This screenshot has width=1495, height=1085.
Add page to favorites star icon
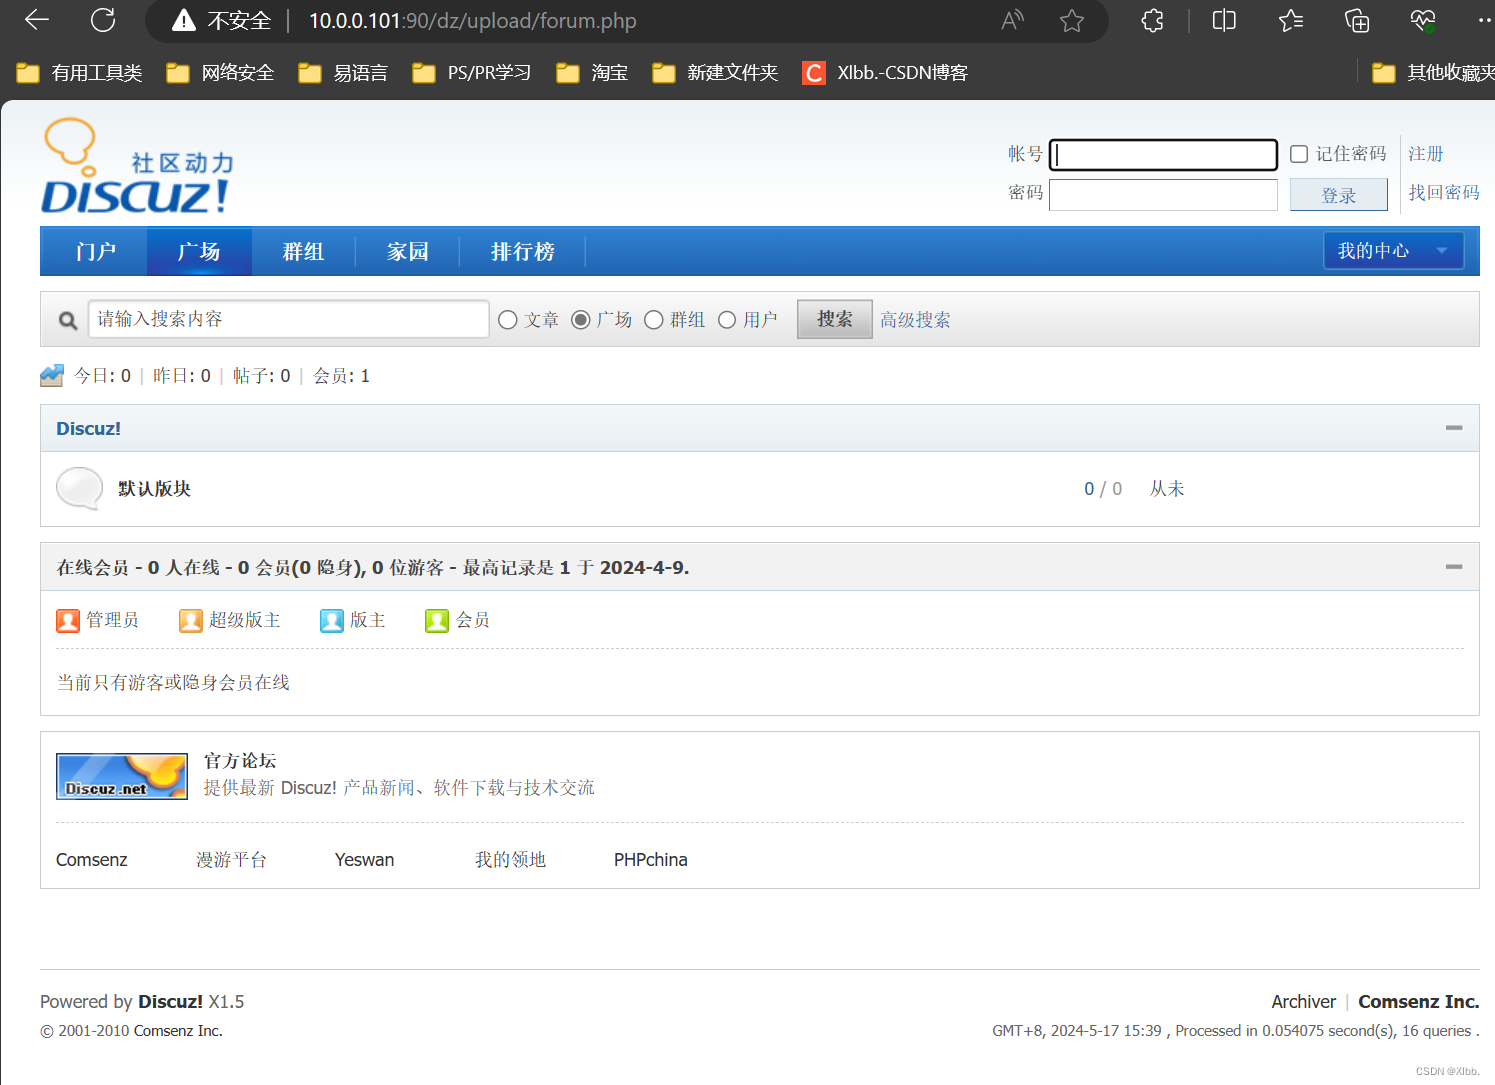[x=1072, y=20]
